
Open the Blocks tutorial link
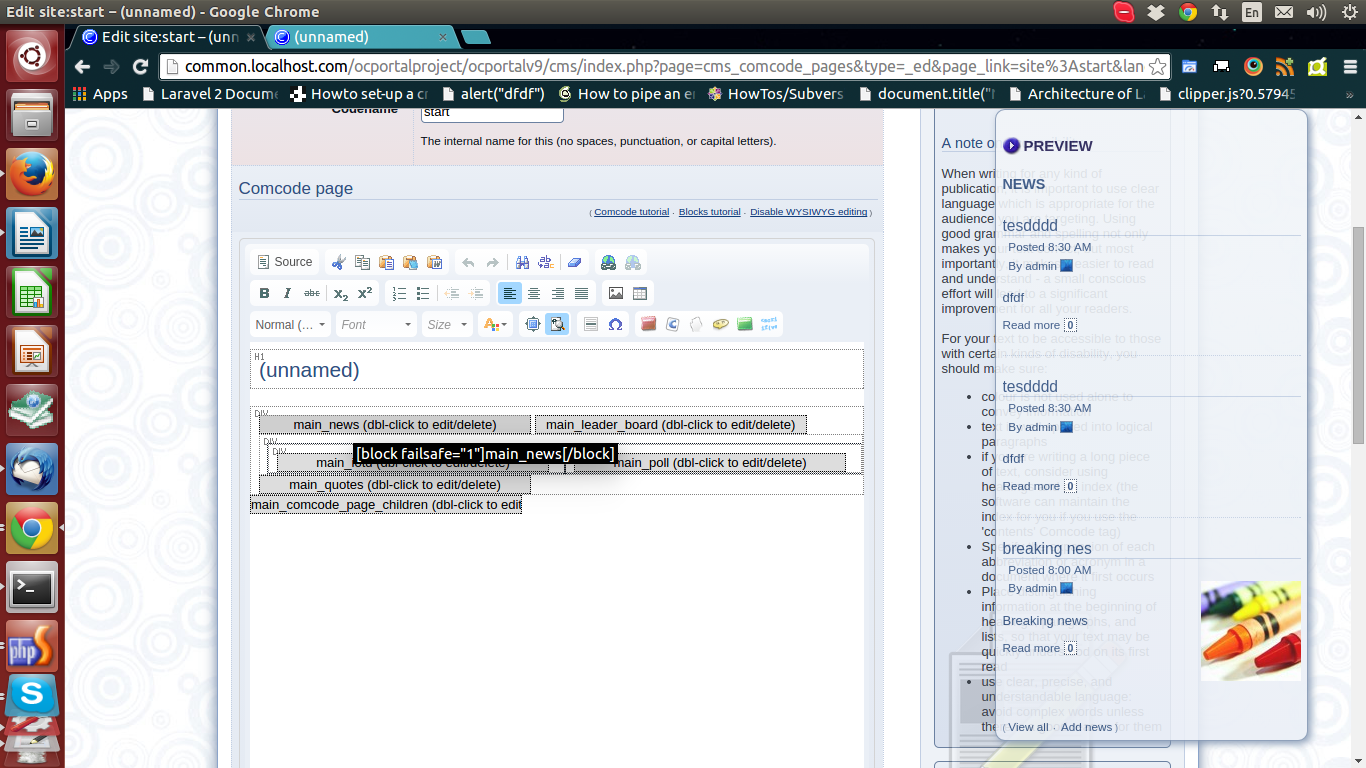tap(709, 212)
